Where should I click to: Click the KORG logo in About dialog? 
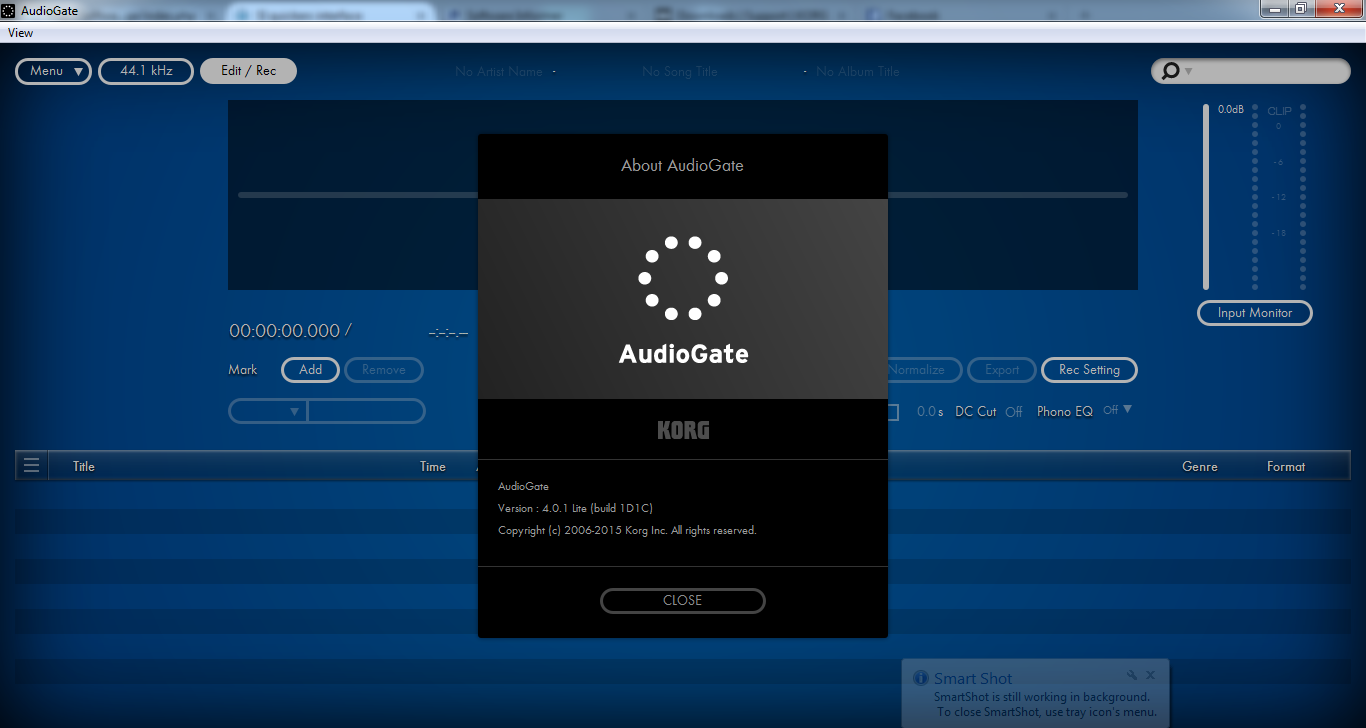pyautogui.click(x=683, y=430)
